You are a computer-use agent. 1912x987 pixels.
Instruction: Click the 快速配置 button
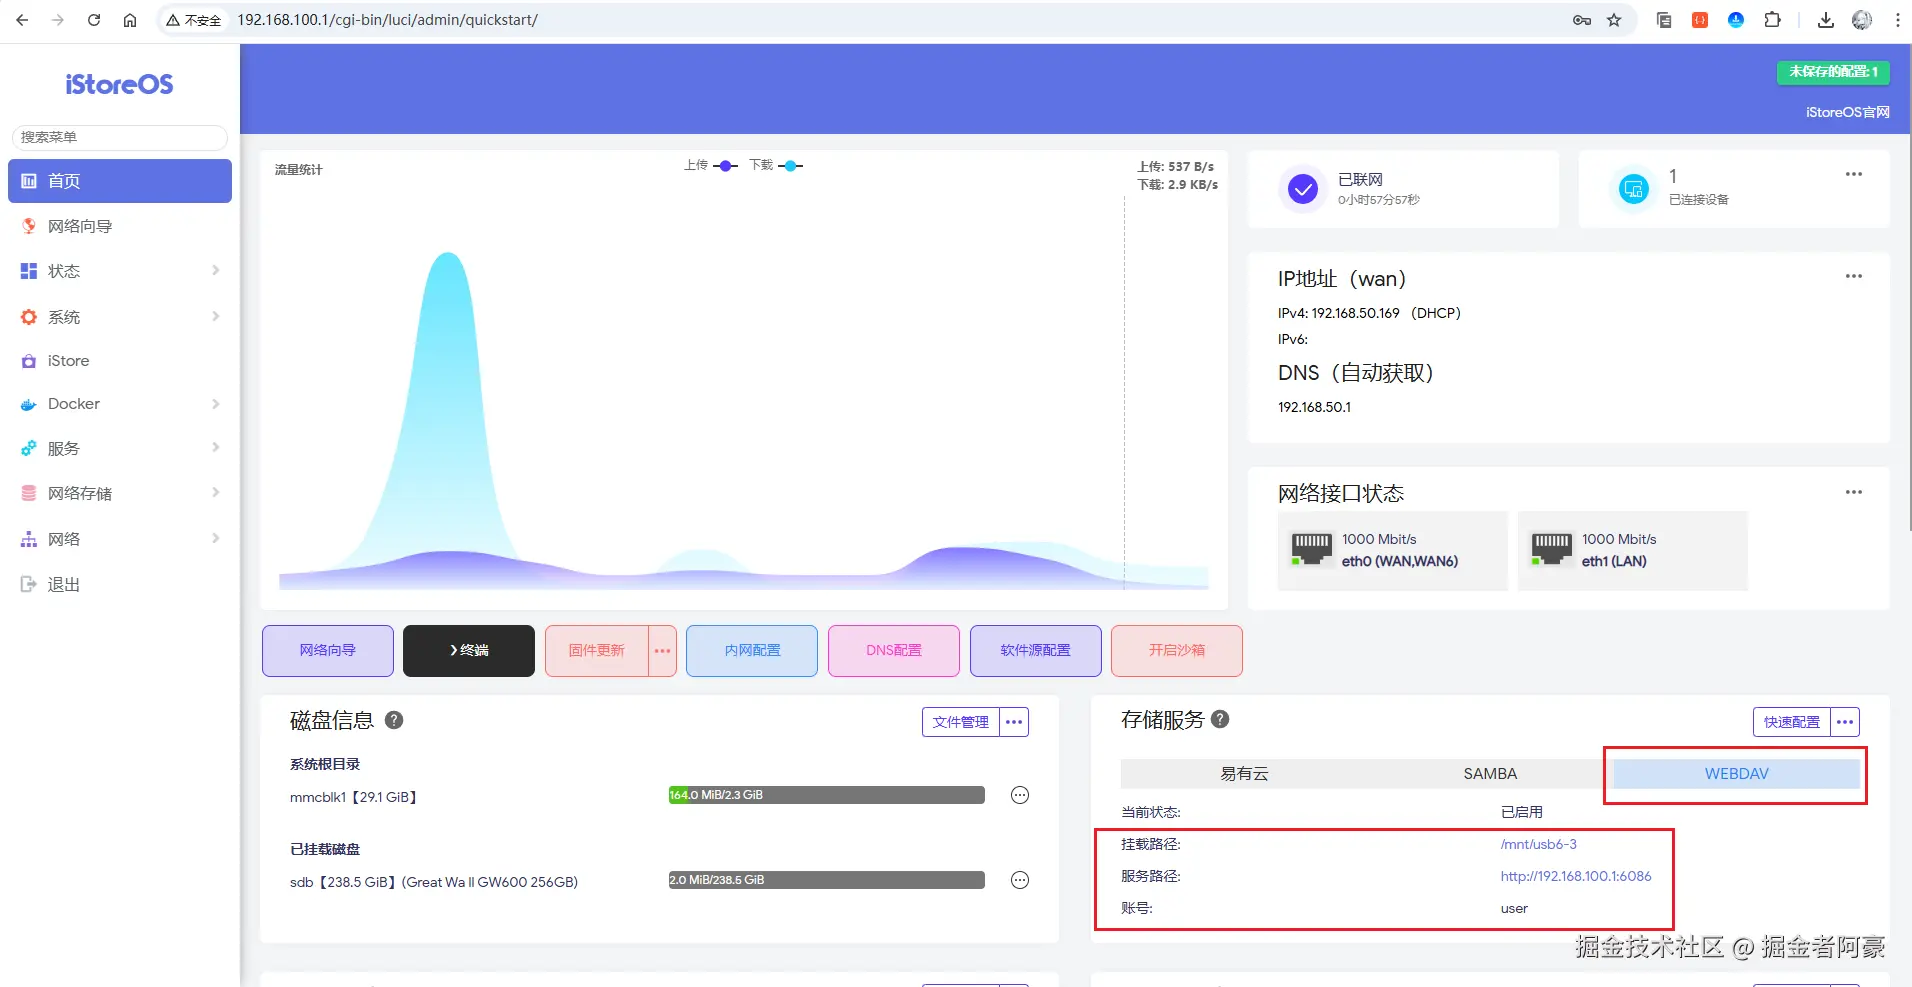pos(1792,722)
